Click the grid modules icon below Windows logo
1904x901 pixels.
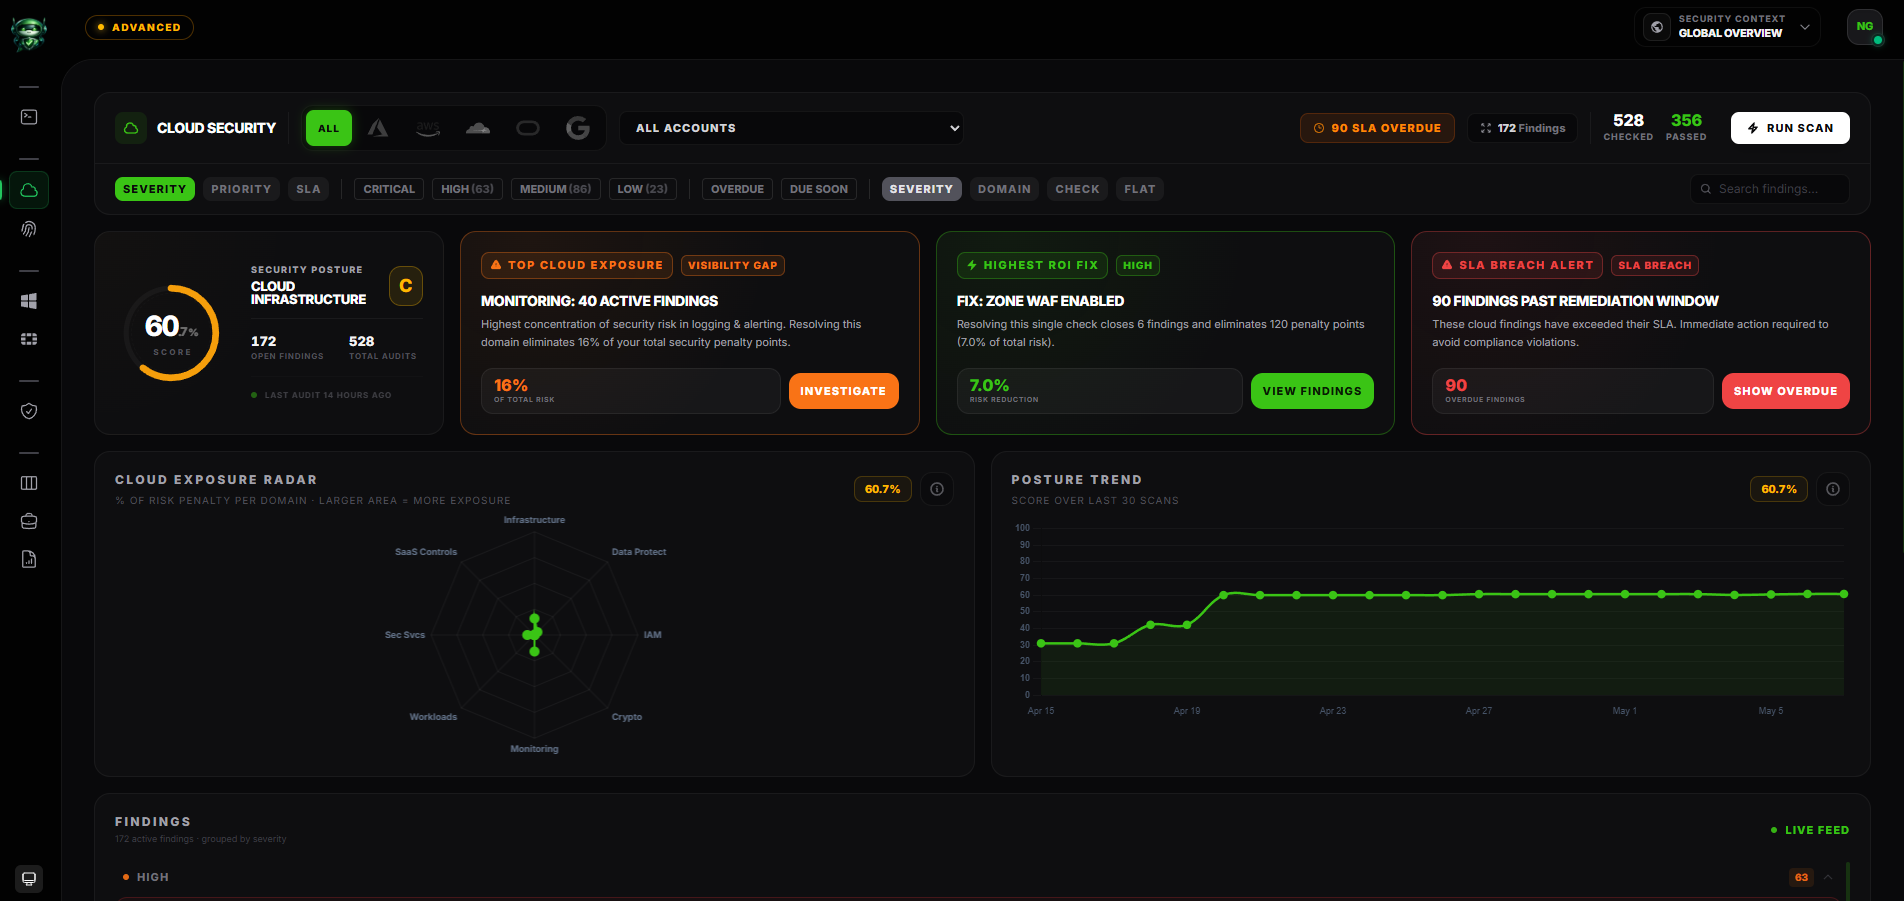click(x=29, y=339)
